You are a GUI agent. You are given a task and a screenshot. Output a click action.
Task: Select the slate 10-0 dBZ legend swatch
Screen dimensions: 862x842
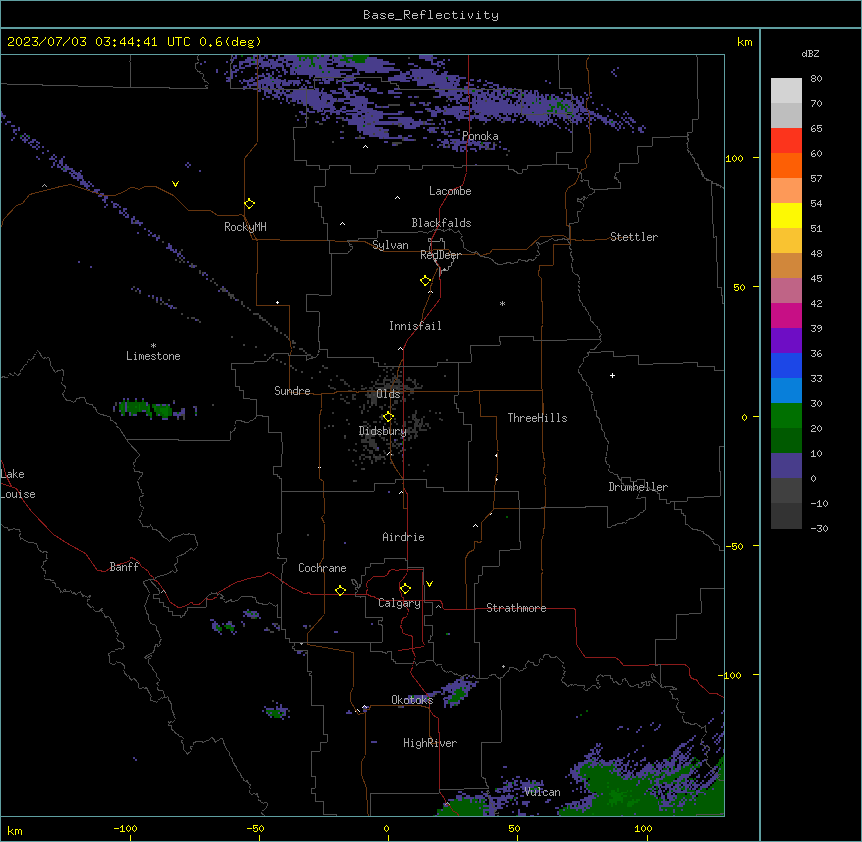pos(786,466)
